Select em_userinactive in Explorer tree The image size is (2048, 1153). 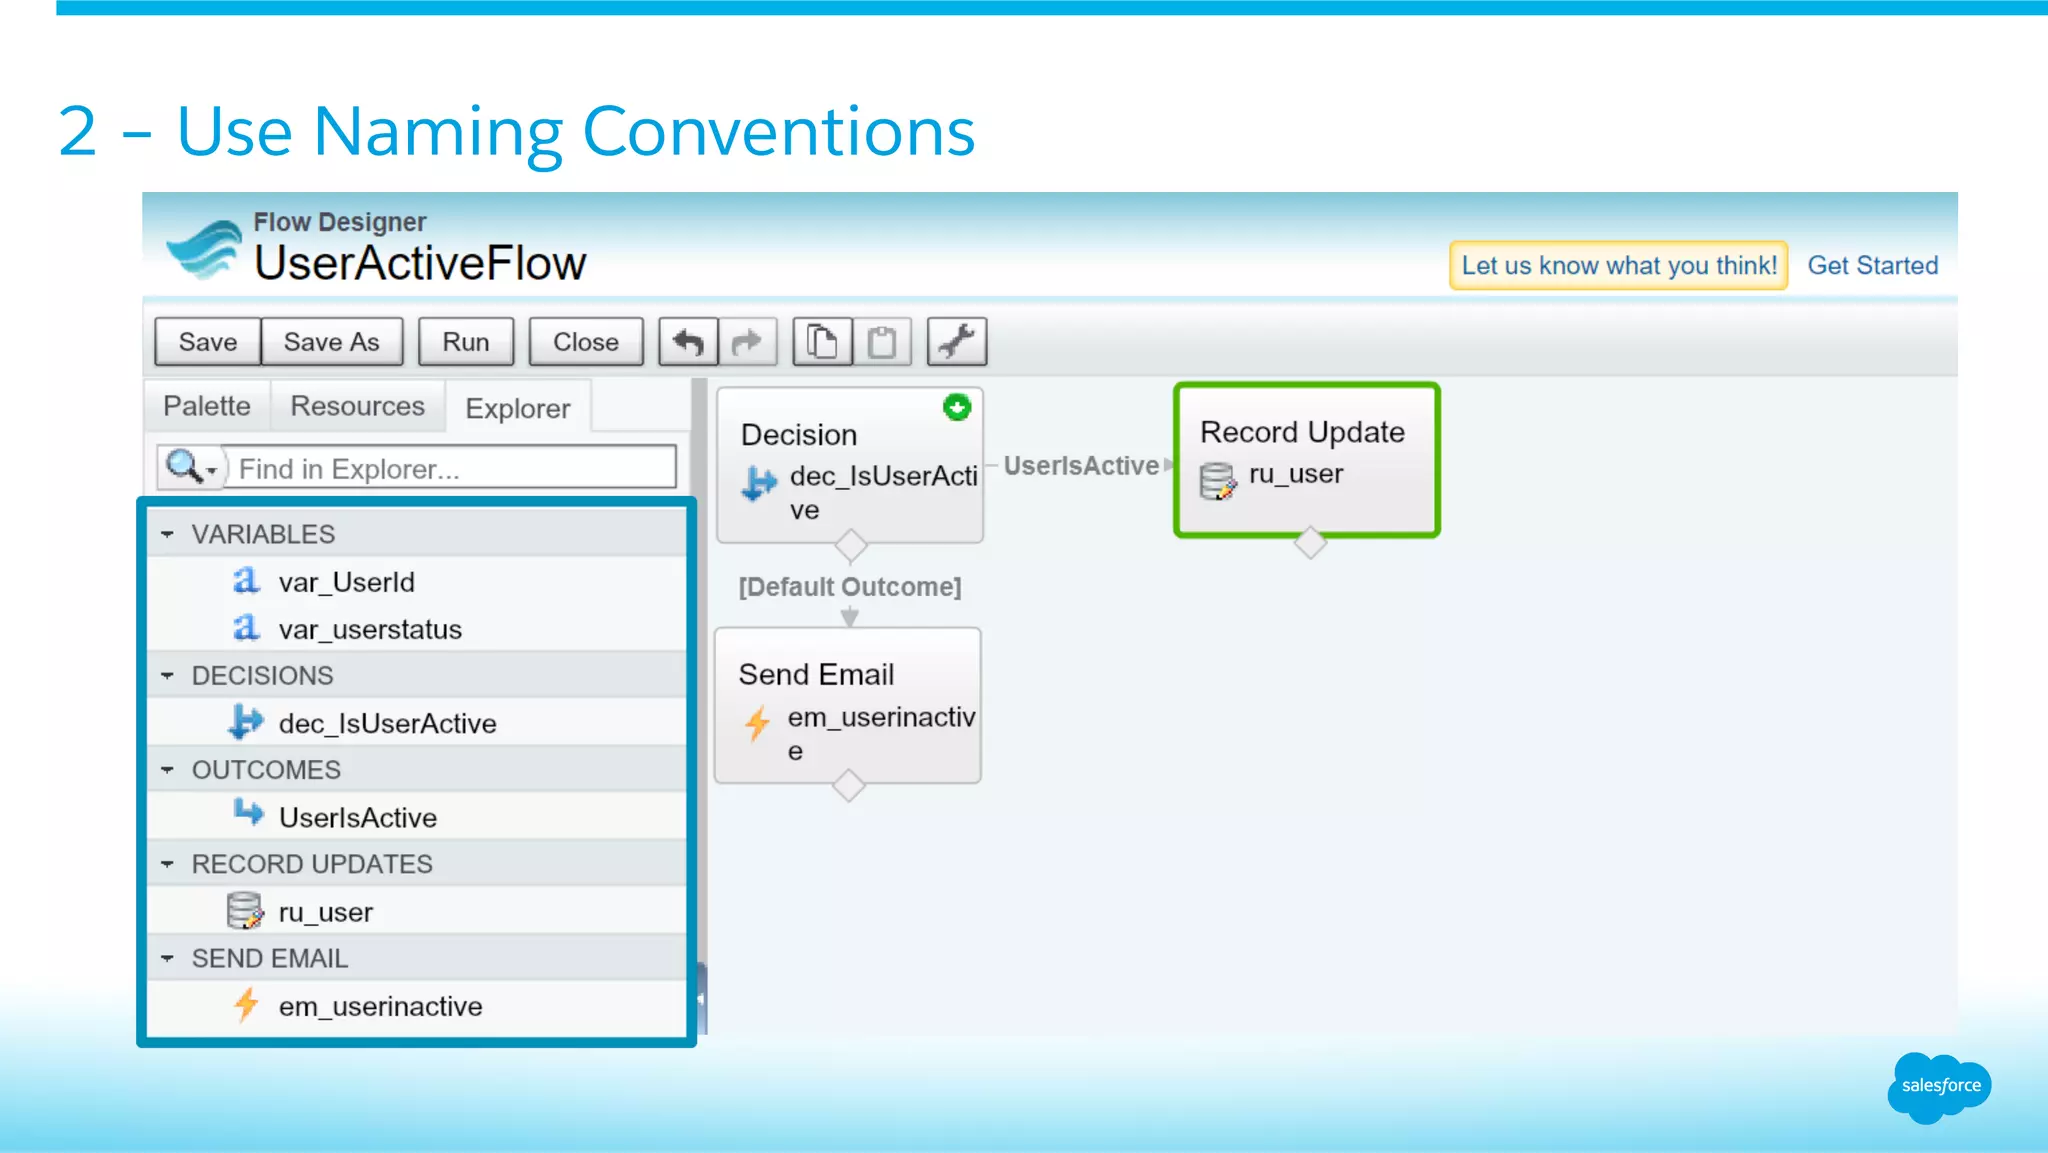(416, 1005)
